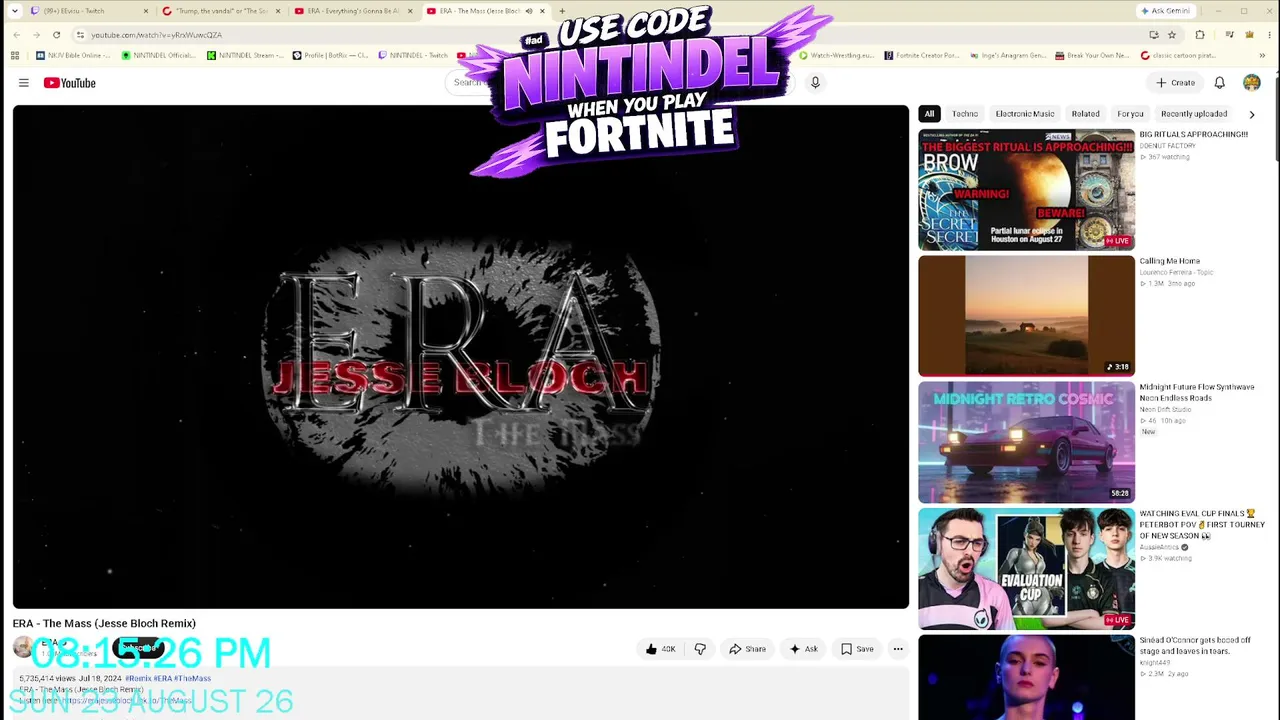The image size is (1280, 720).
Task: Share the video
Action: click(747, 649)
